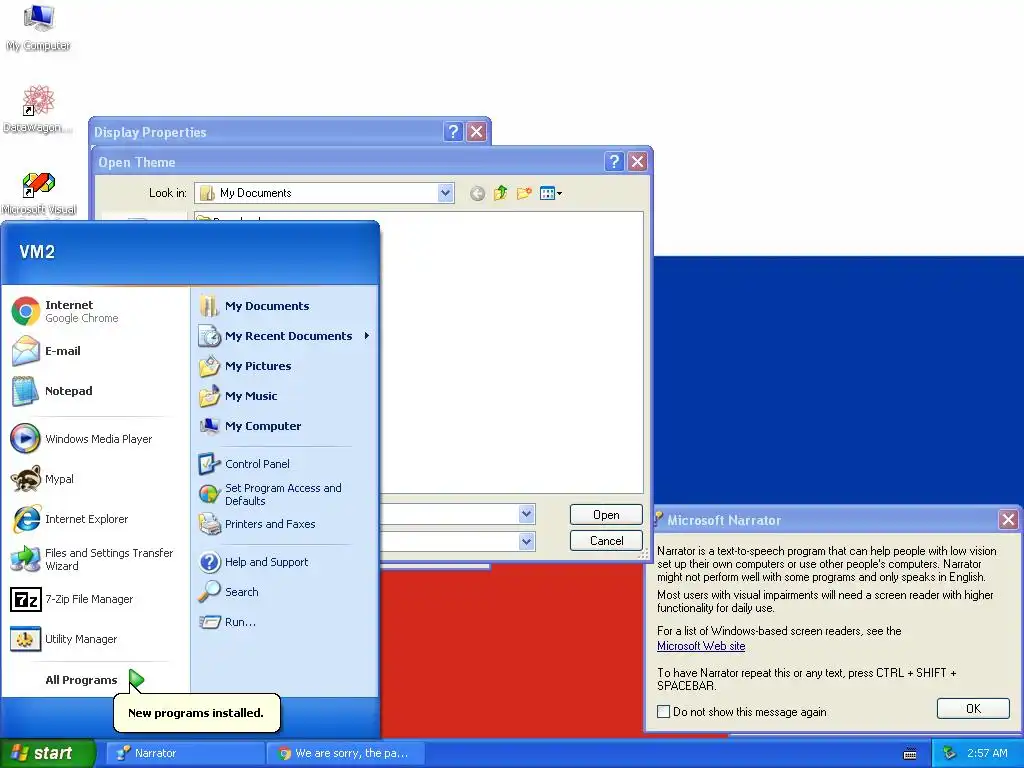1024x768 pixels.
Task: Click the Open button
Action: pyautogui.click(x=606, y=515)
